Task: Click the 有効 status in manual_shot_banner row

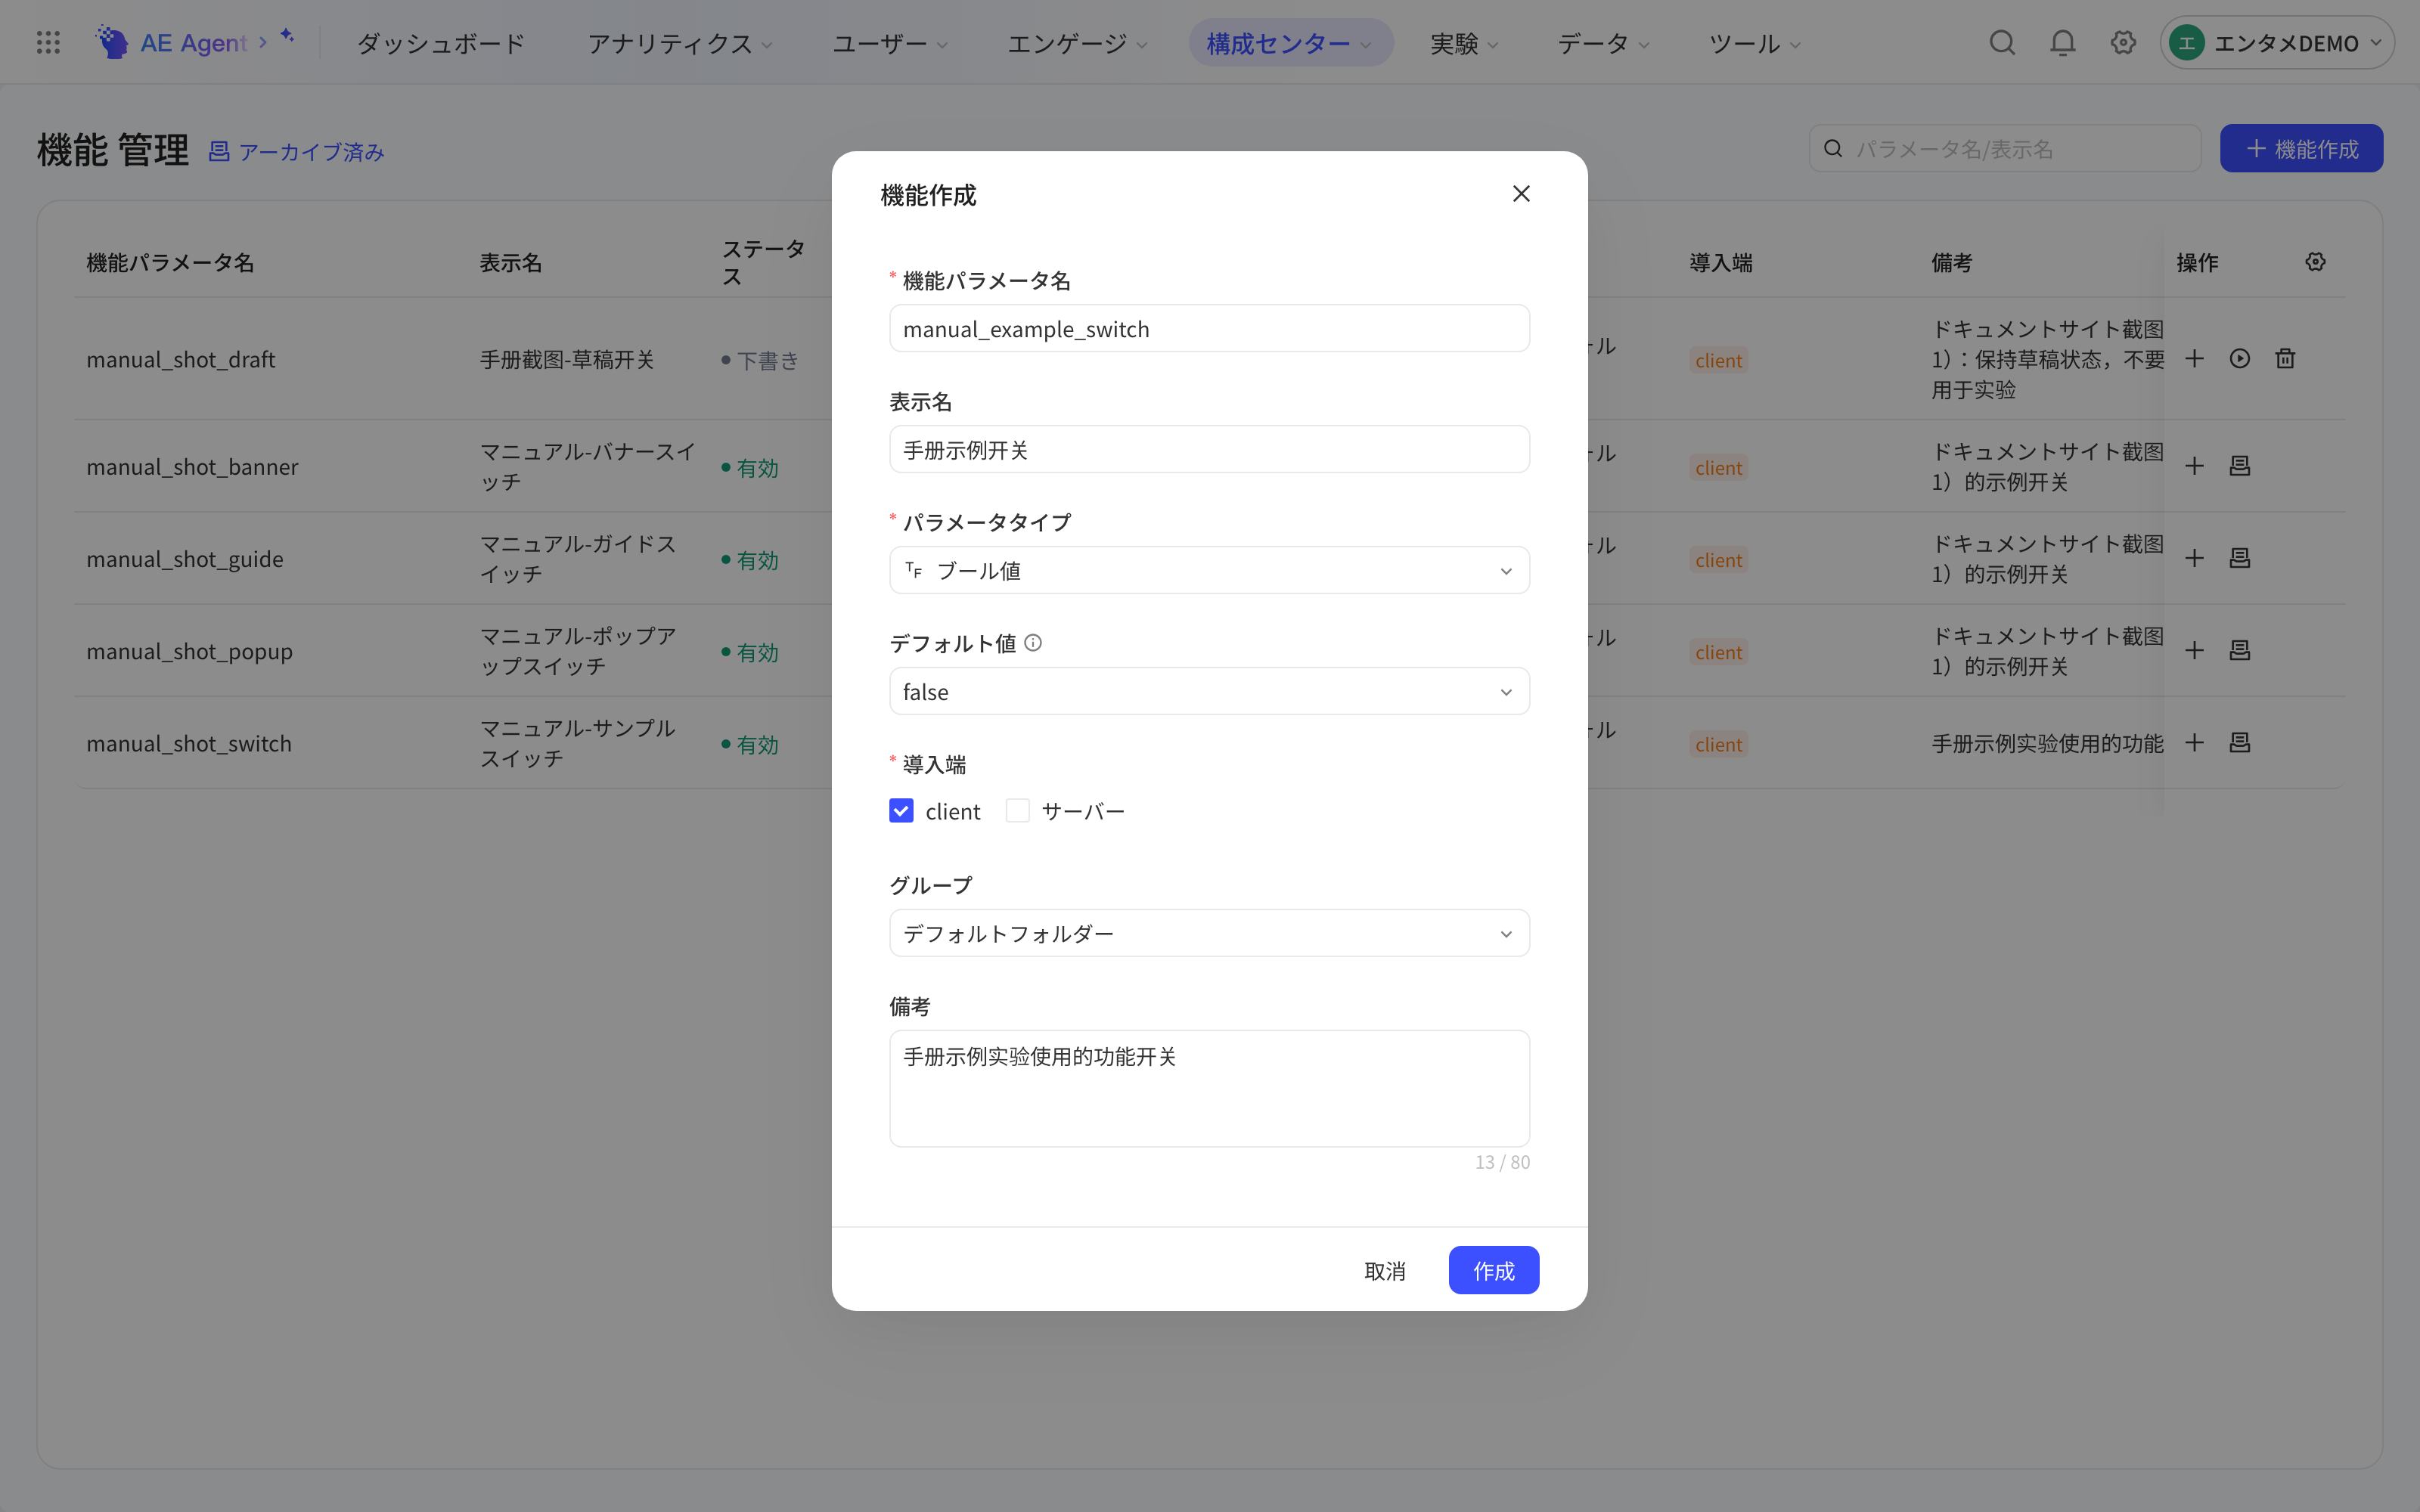Action: point(750,467)
